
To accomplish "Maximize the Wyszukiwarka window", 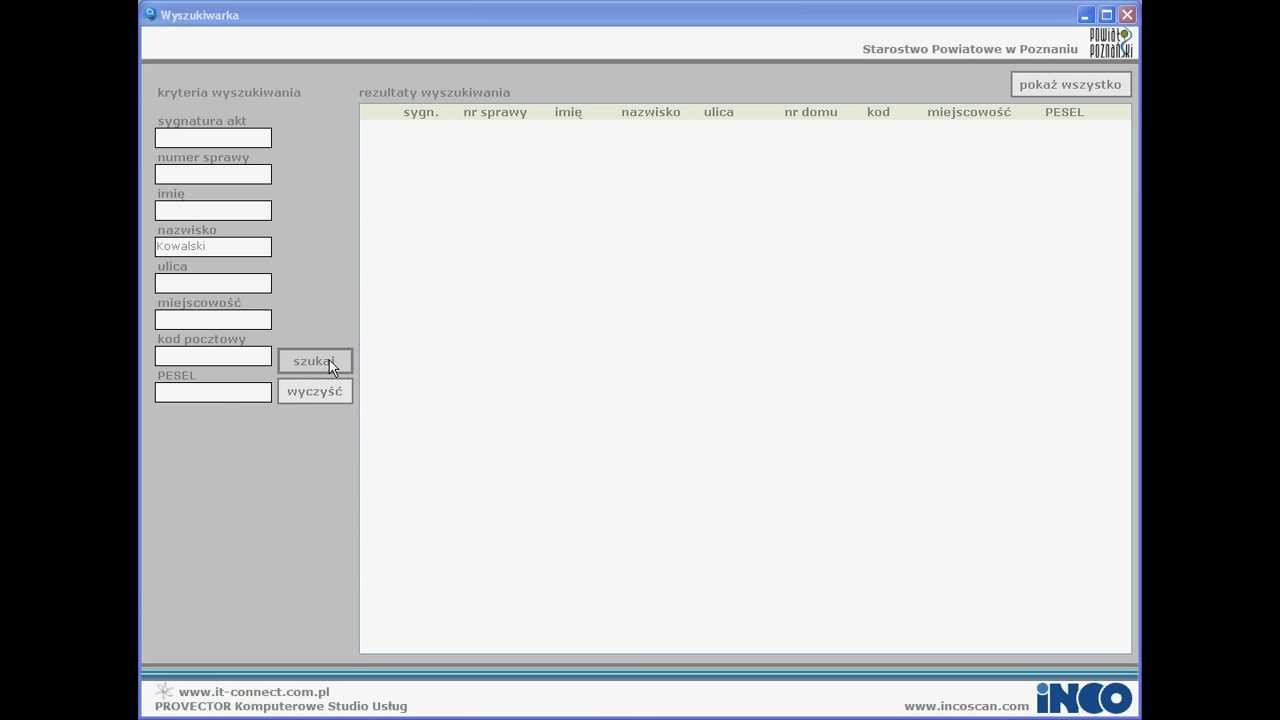I will tap(1107, 15).
